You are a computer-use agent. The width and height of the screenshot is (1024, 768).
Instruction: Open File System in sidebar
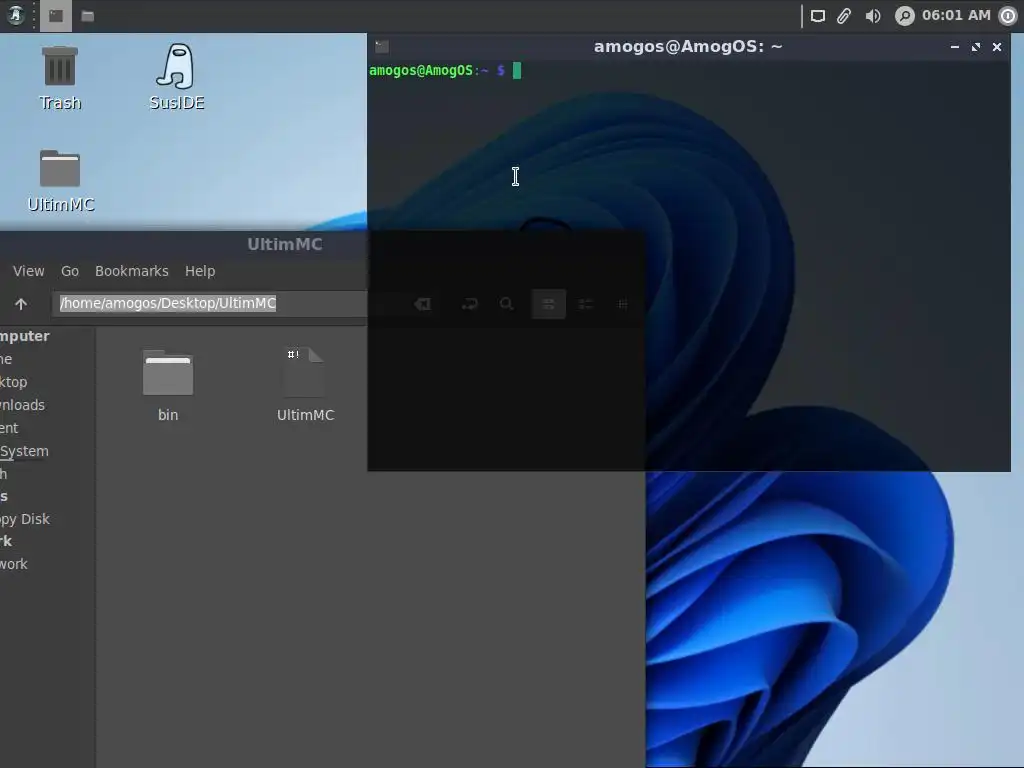pos(24,451)
